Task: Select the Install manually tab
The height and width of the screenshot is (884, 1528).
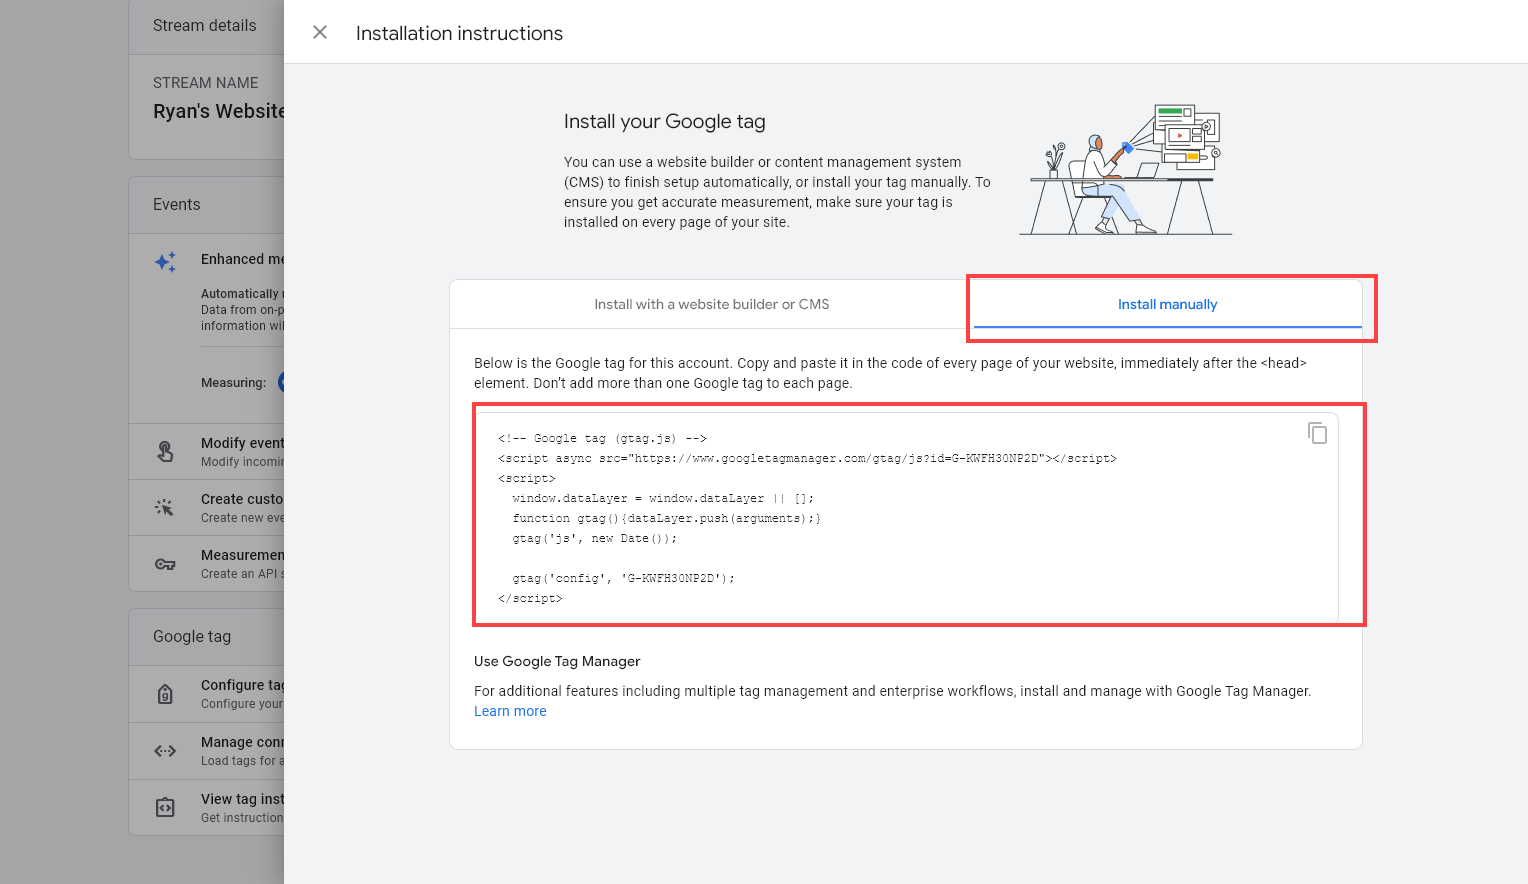Action: tap(1167, 304)
